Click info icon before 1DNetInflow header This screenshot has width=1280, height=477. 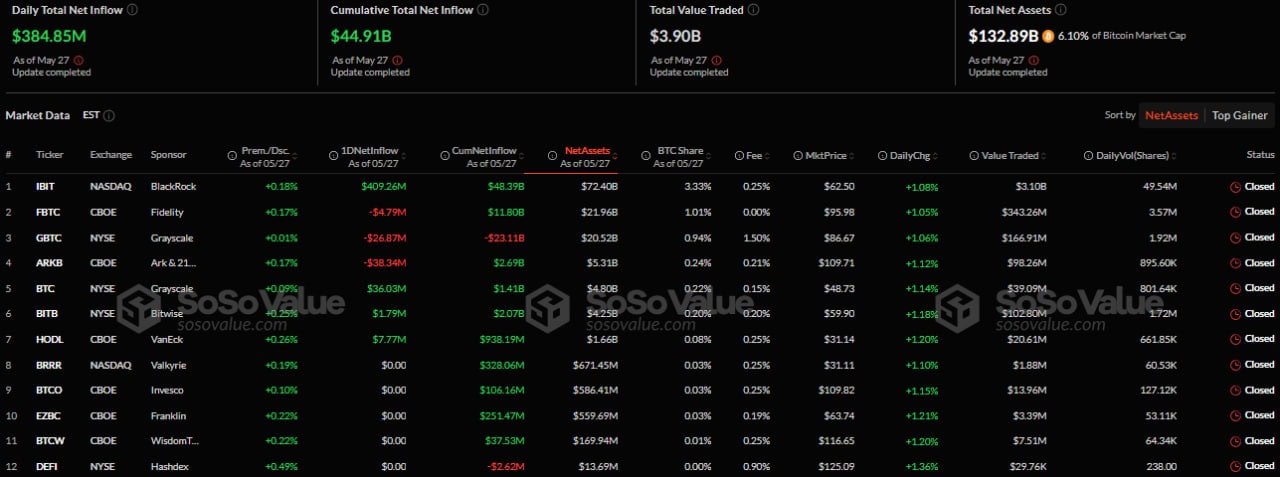333,155
